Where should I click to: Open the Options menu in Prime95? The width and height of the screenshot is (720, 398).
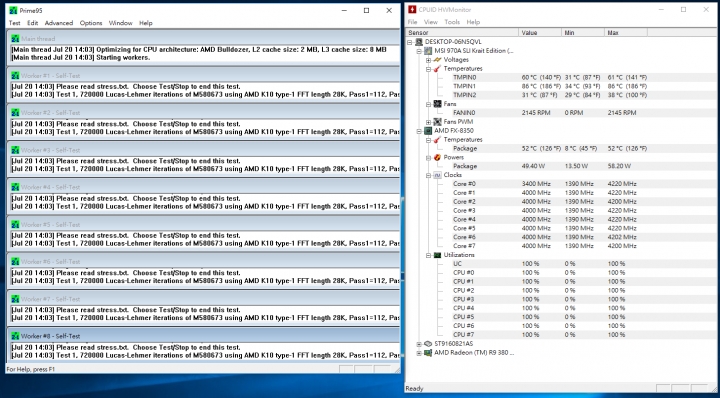[x=91, y=23]
